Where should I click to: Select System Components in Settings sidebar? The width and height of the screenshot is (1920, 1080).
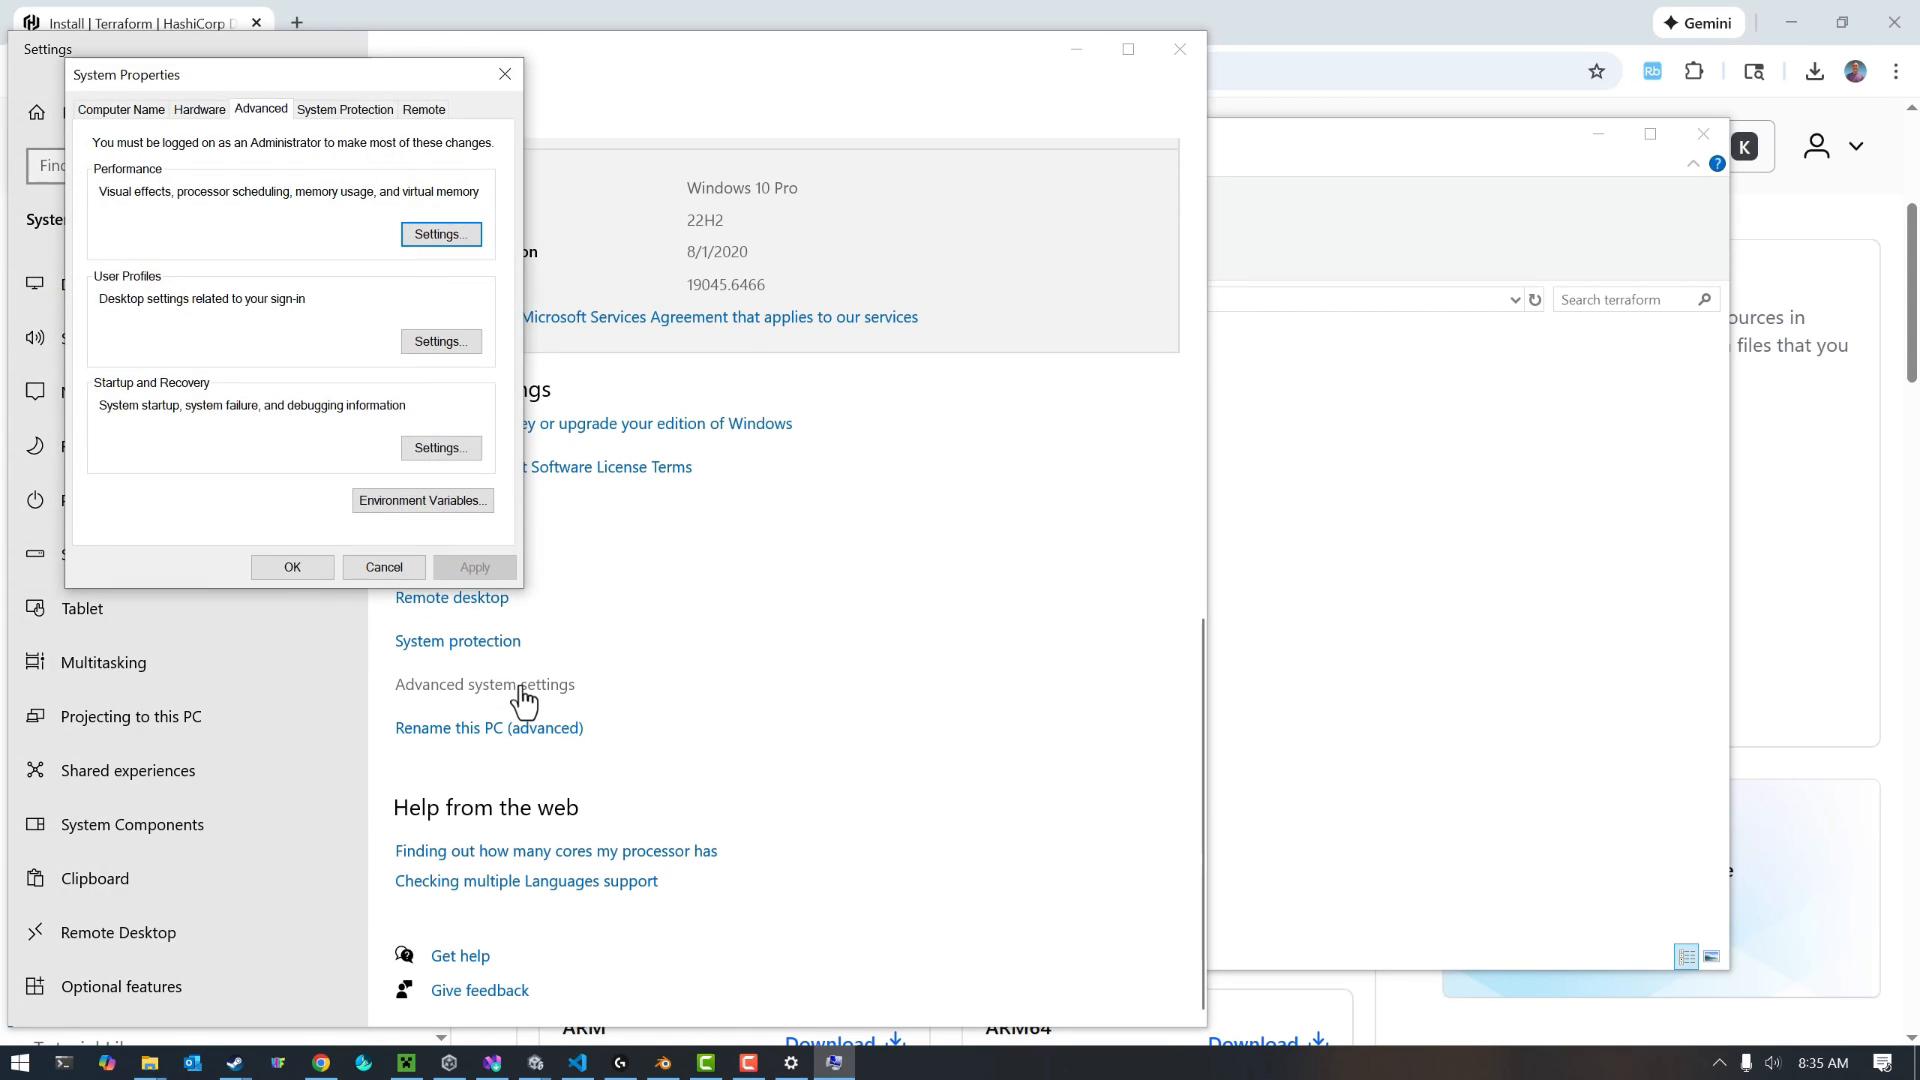[188, 824]
